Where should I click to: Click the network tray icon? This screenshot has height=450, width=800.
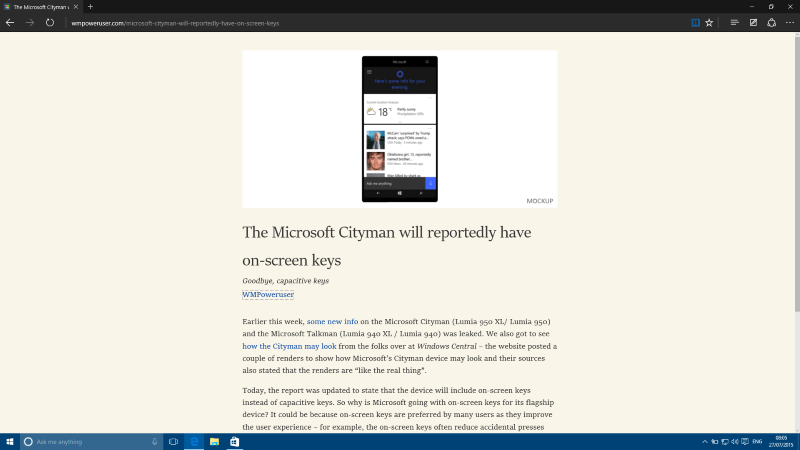coord(724,442)
